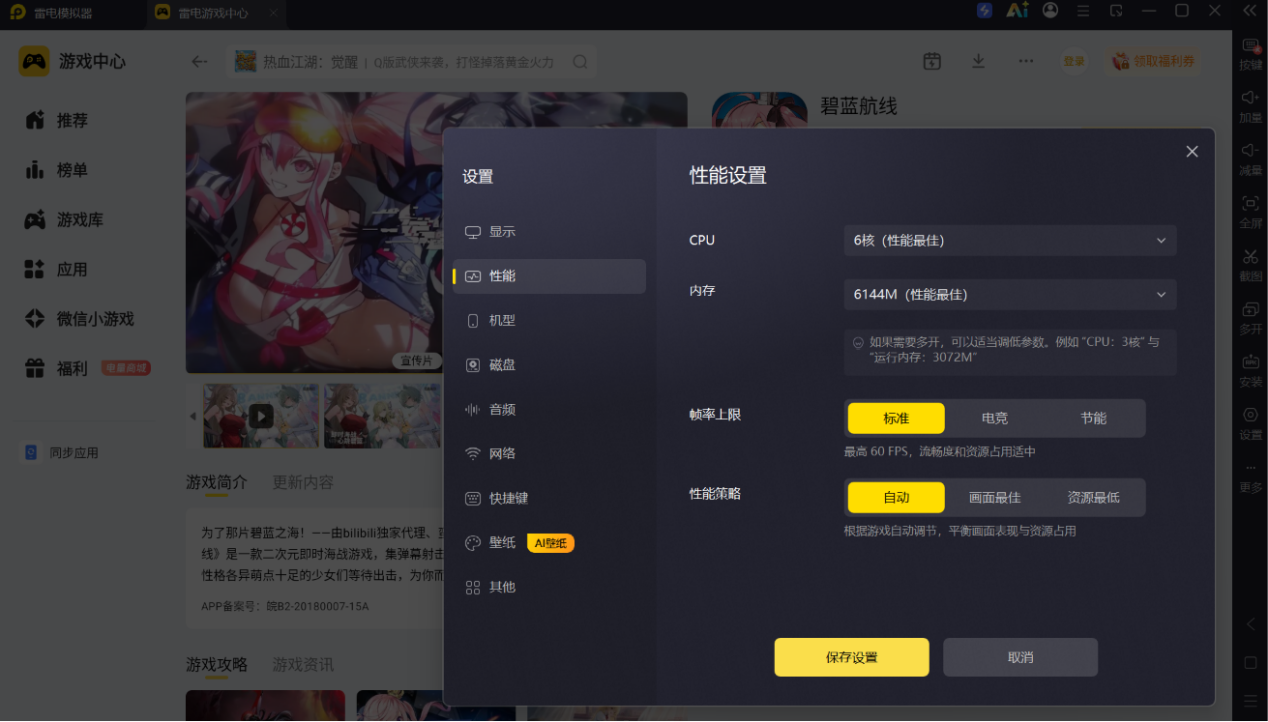Open the three-dot more menu in header
Image resolution: width=1268 pixels, height=722 pixels.
click(1026, 61)
